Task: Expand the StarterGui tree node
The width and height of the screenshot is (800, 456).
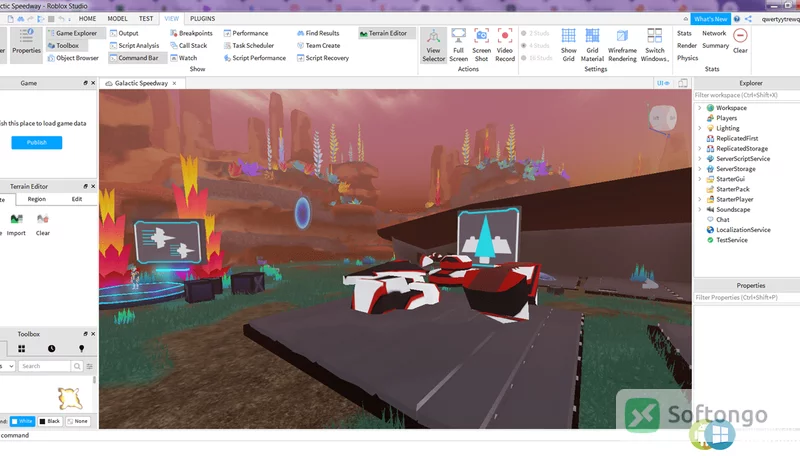Action: pos(699,179)
